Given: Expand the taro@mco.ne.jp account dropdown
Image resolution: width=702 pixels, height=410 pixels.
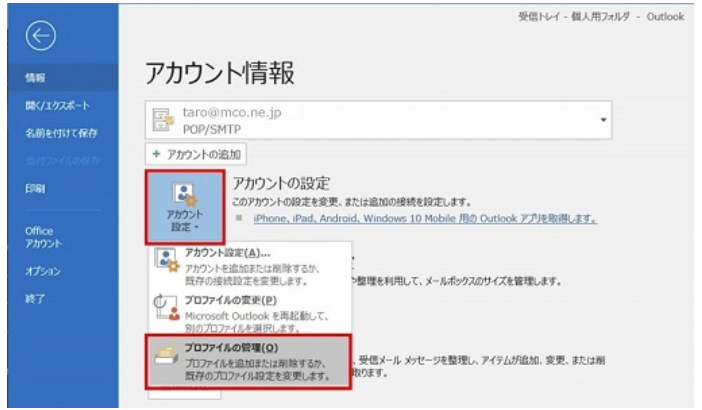Looking at the screenshot, I should [x=603, y=120].
